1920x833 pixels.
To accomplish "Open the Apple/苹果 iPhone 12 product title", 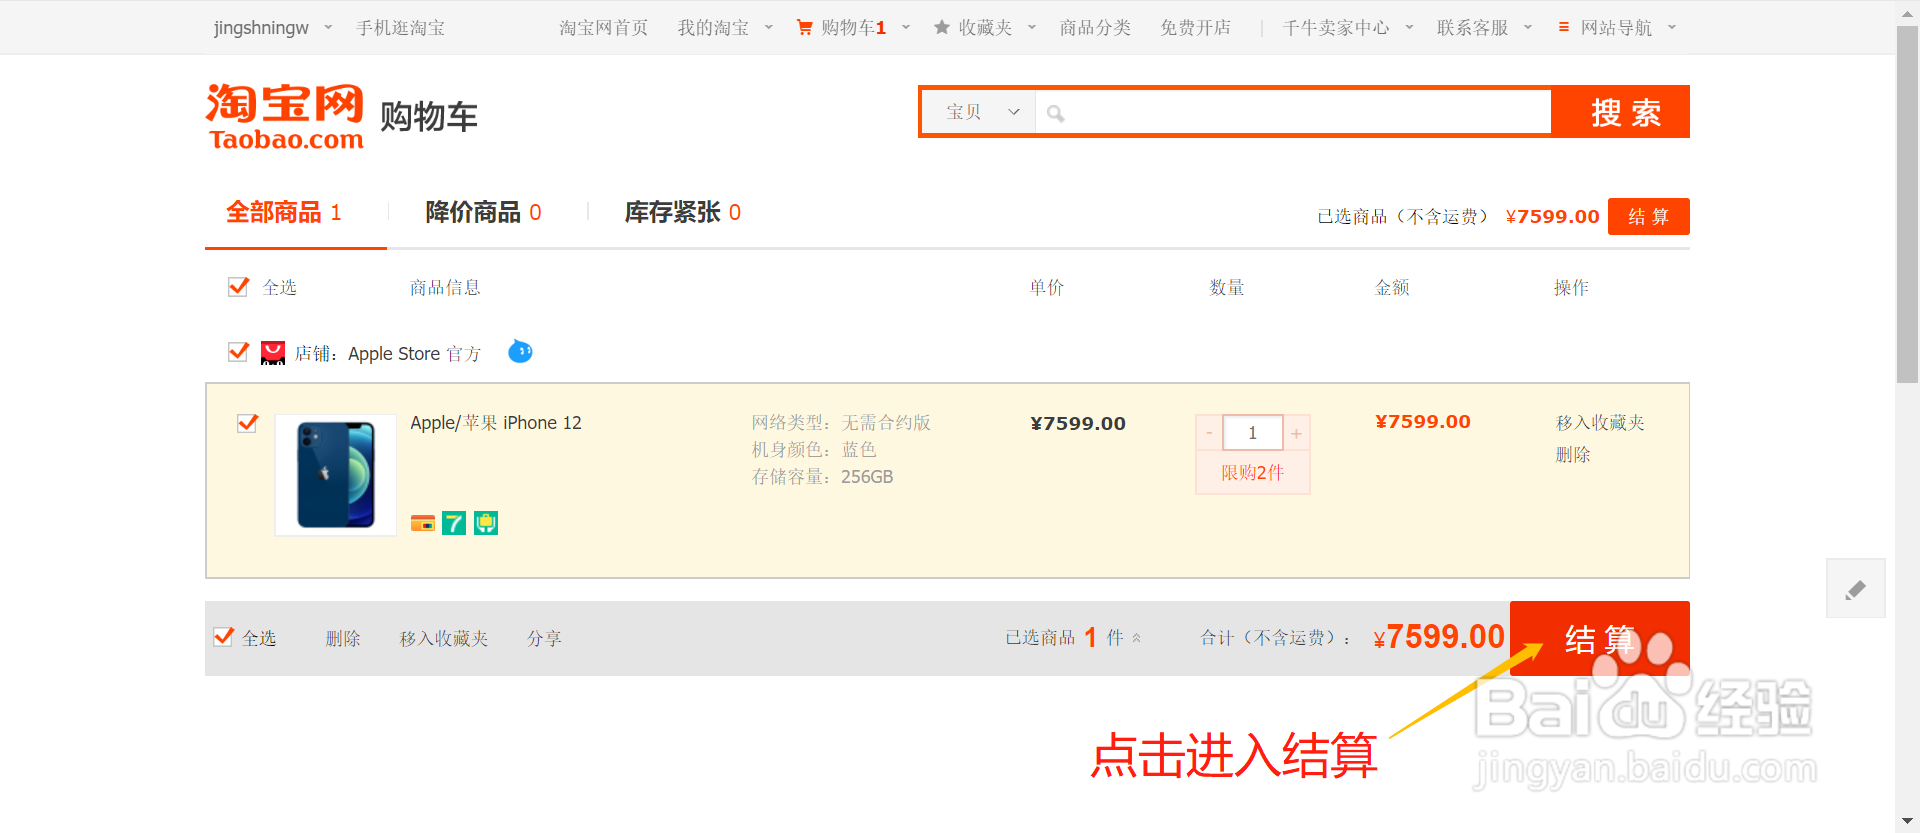I will [496, 423].
